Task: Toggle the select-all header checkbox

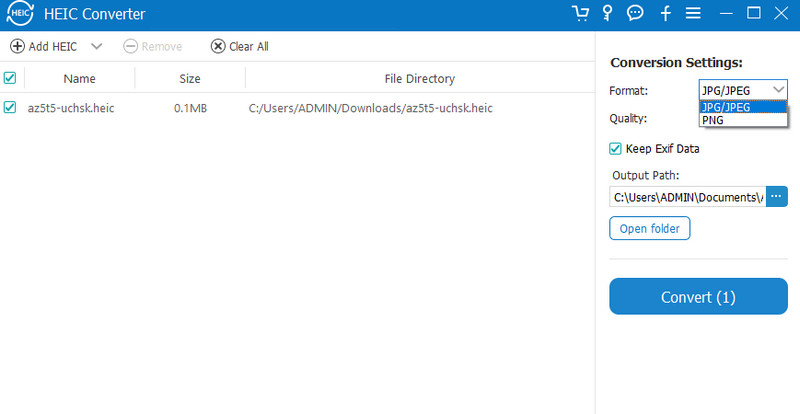Action: (10, 78)
